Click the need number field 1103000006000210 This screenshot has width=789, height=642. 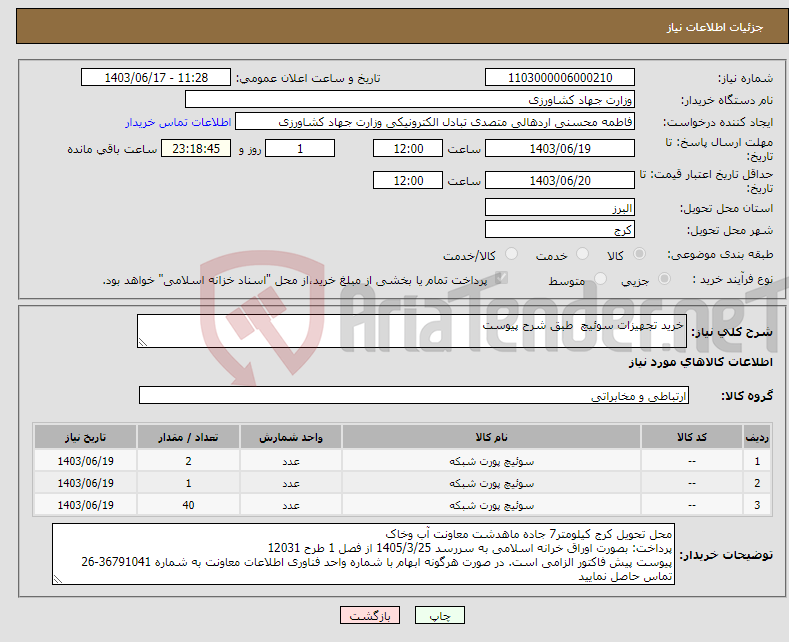pyautogui.click(x=560, y=77)
